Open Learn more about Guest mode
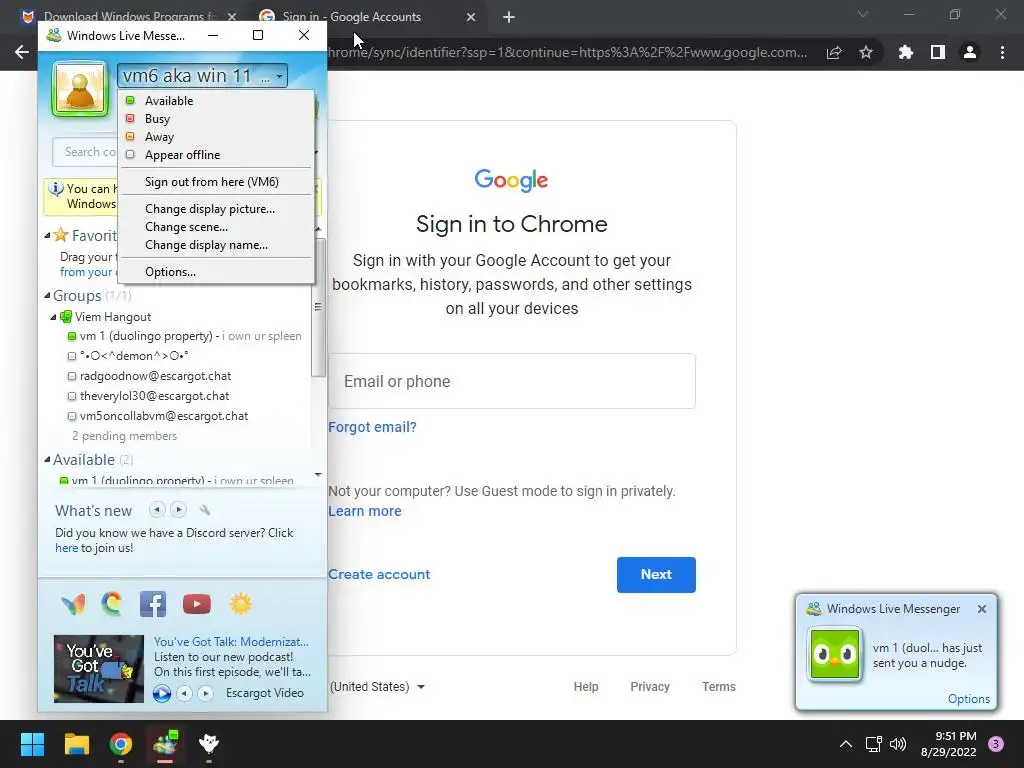 tap(364, 511)
